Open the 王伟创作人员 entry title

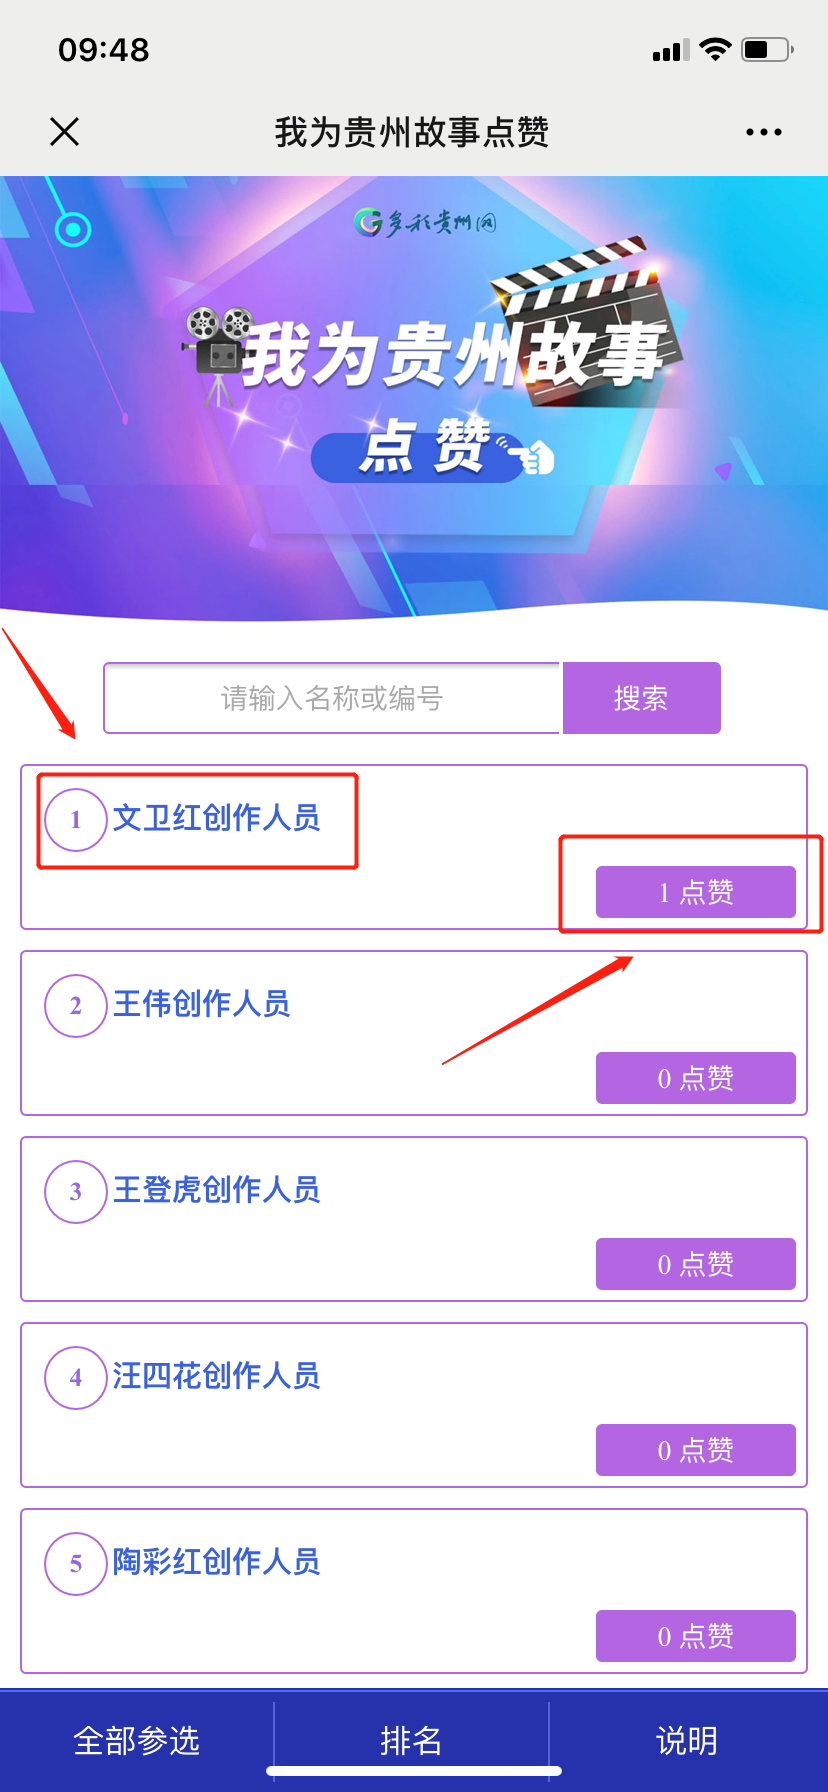point(201,1004)
